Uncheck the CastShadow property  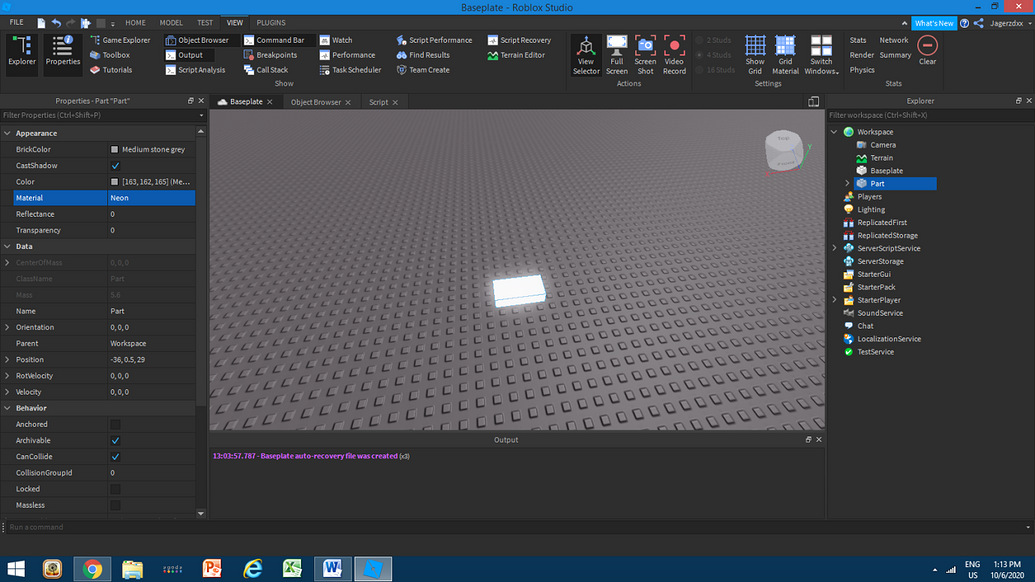point(115,165)
